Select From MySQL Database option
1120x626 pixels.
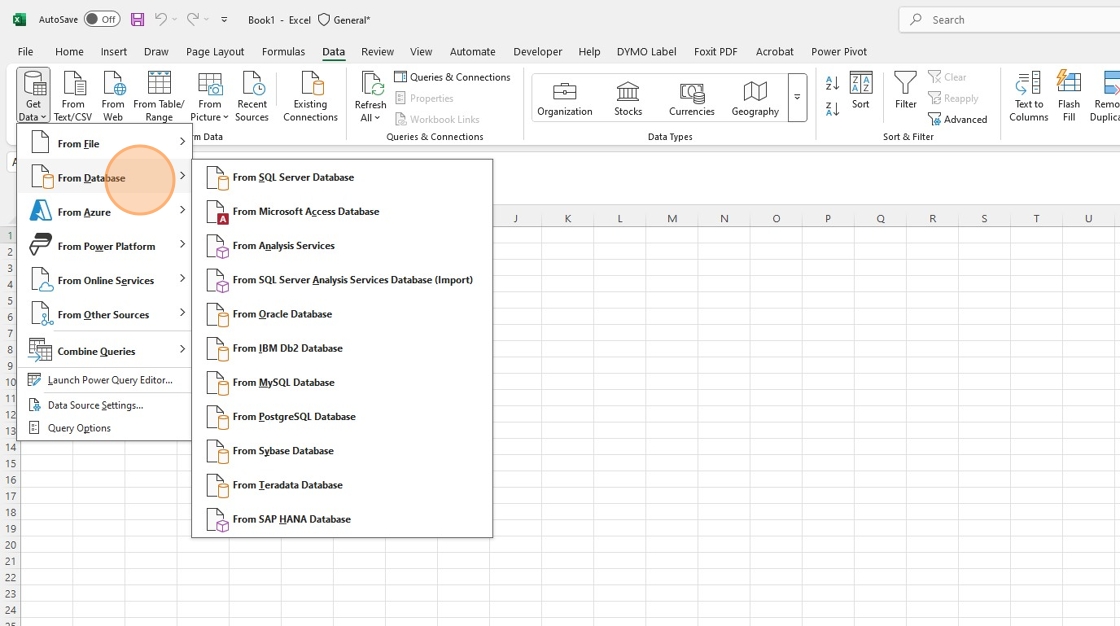pyautogui.click(x=283, y=382)
